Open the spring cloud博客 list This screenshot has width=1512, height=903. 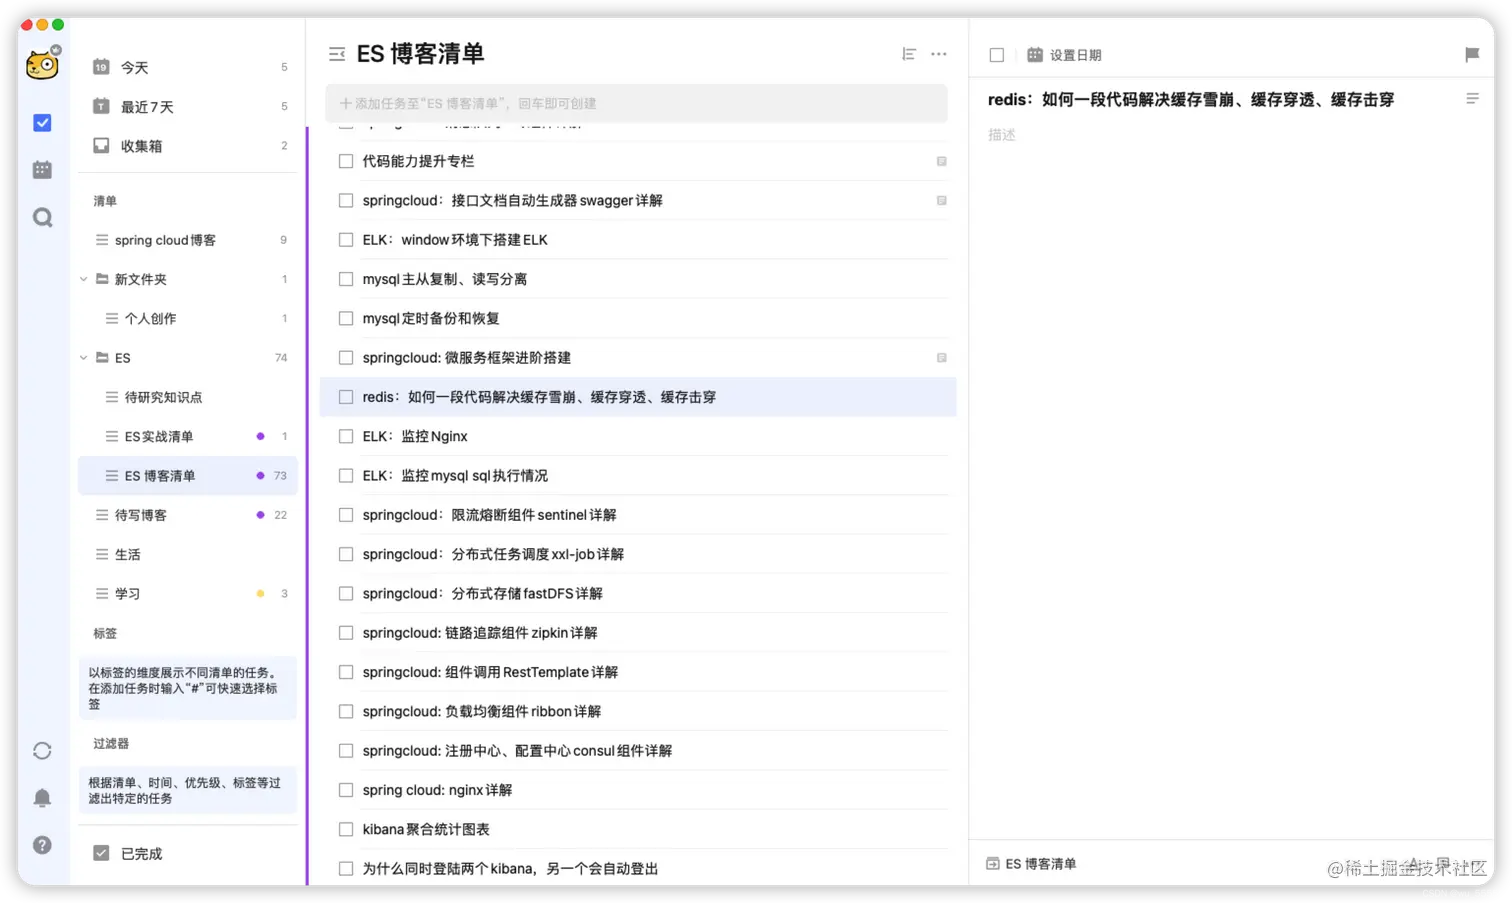click(165, 239)
